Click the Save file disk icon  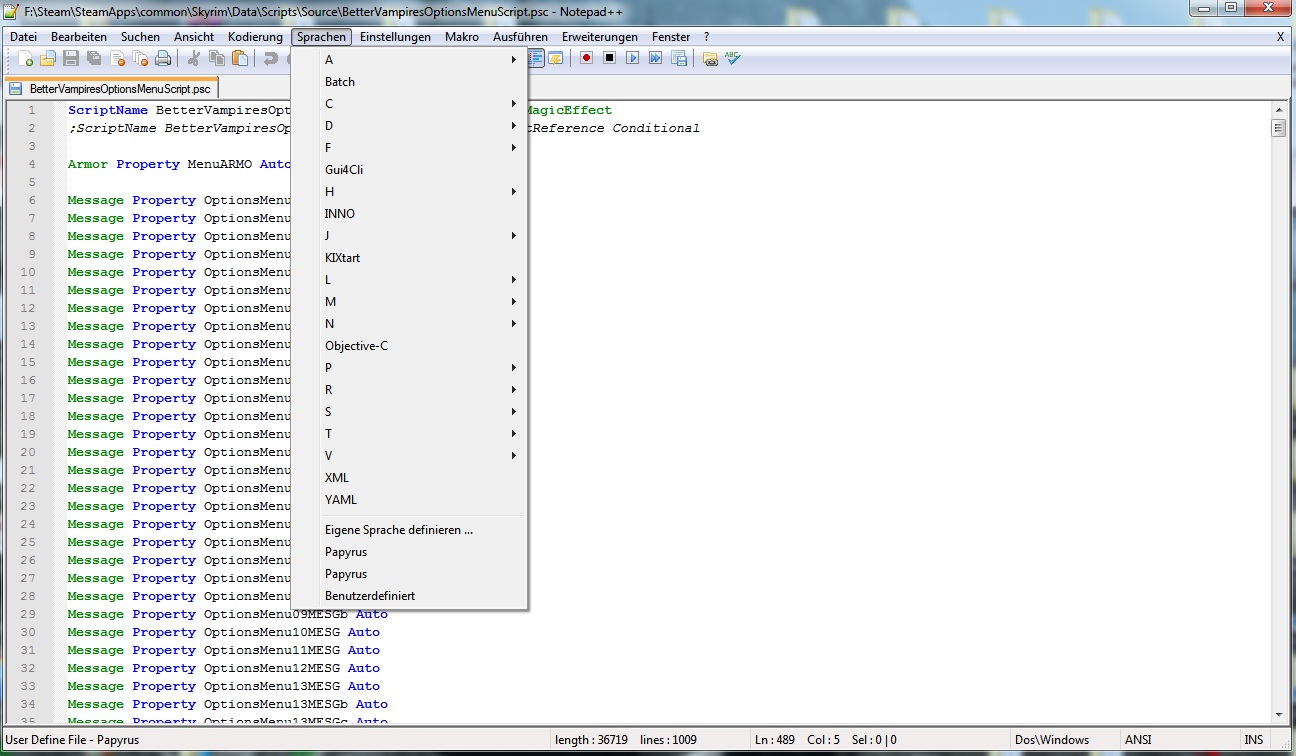coord(71,59)
